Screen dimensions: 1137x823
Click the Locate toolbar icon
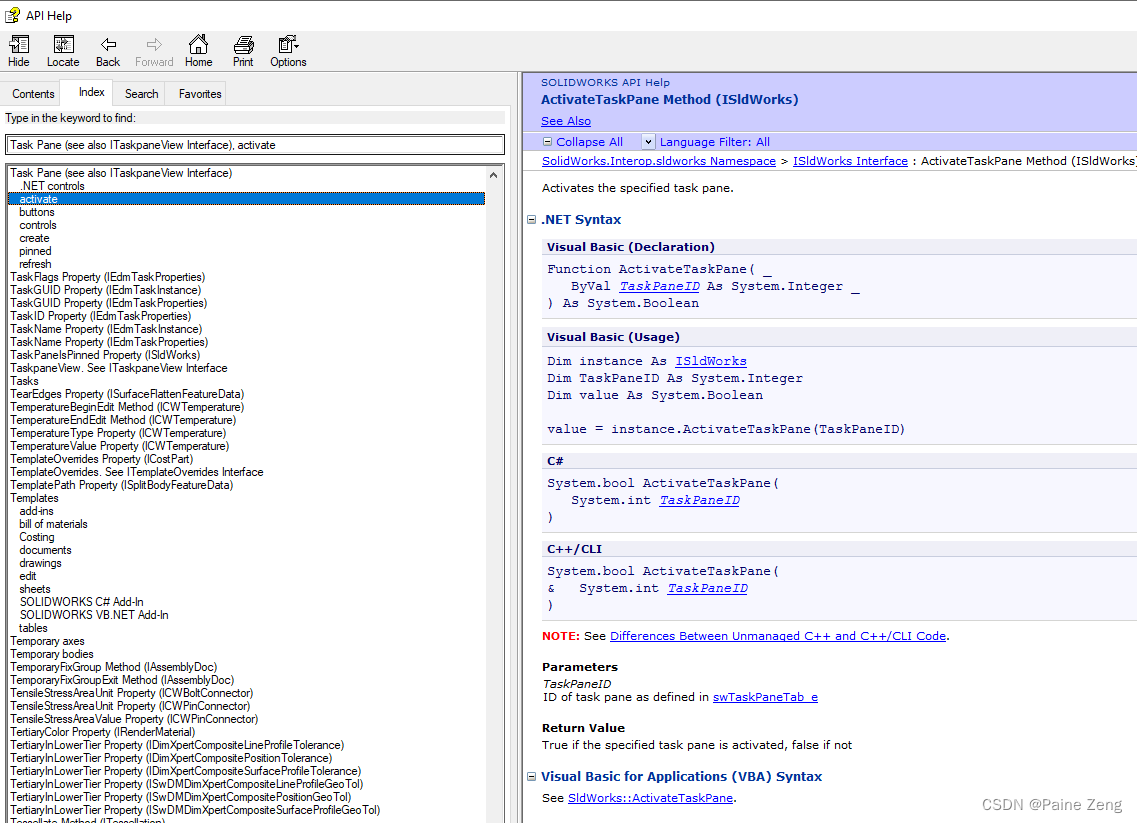pos(63,51)
